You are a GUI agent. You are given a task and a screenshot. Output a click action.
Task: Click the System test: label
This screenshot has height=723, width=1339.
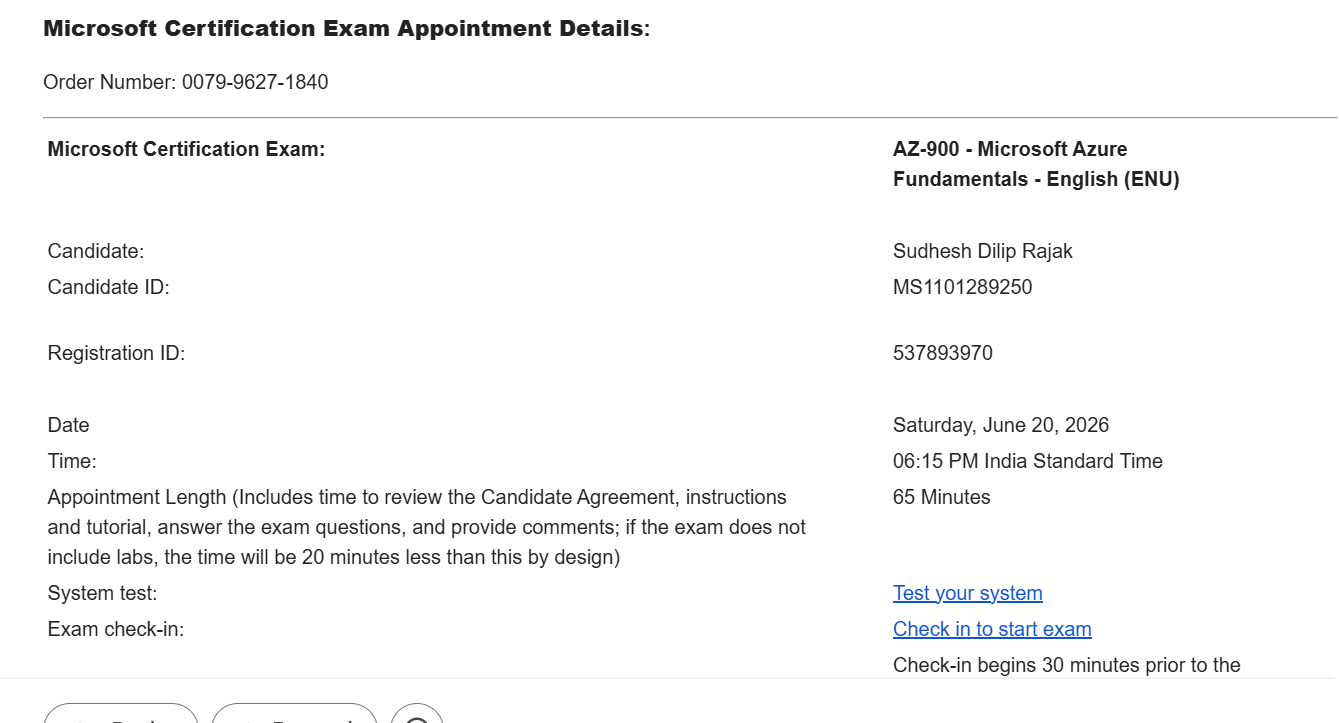[x=102, y=593]
